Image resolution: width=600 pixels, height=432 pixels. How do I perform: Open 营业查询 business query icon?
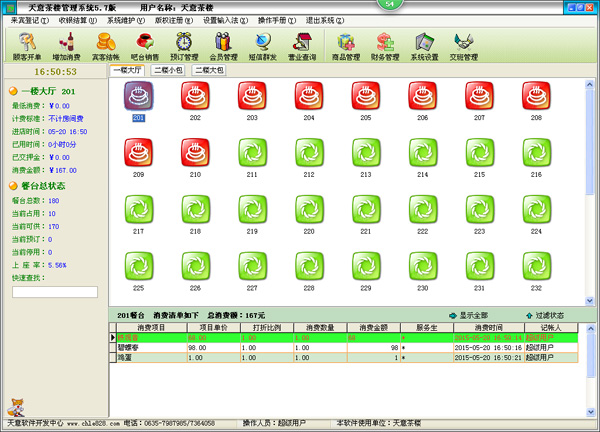point(303,44)
